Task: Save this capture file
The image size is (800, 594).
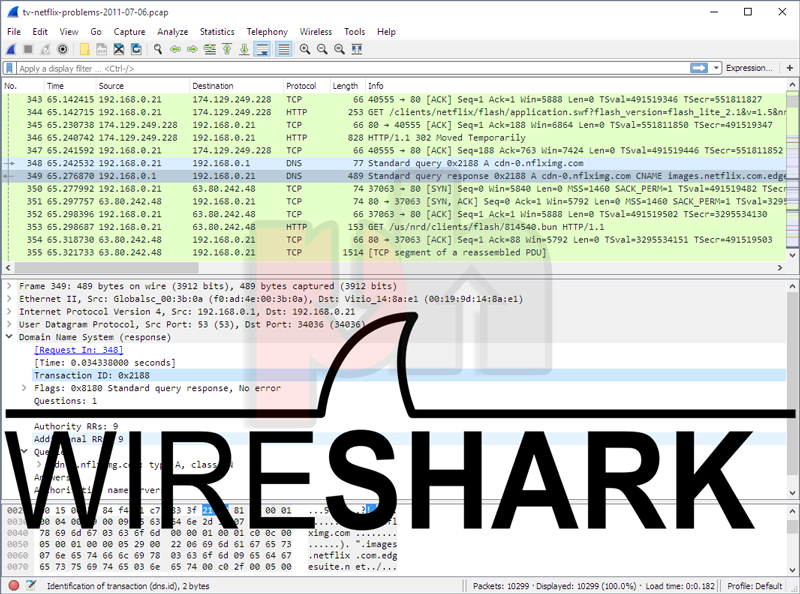Action: click(x=102, y=49)
